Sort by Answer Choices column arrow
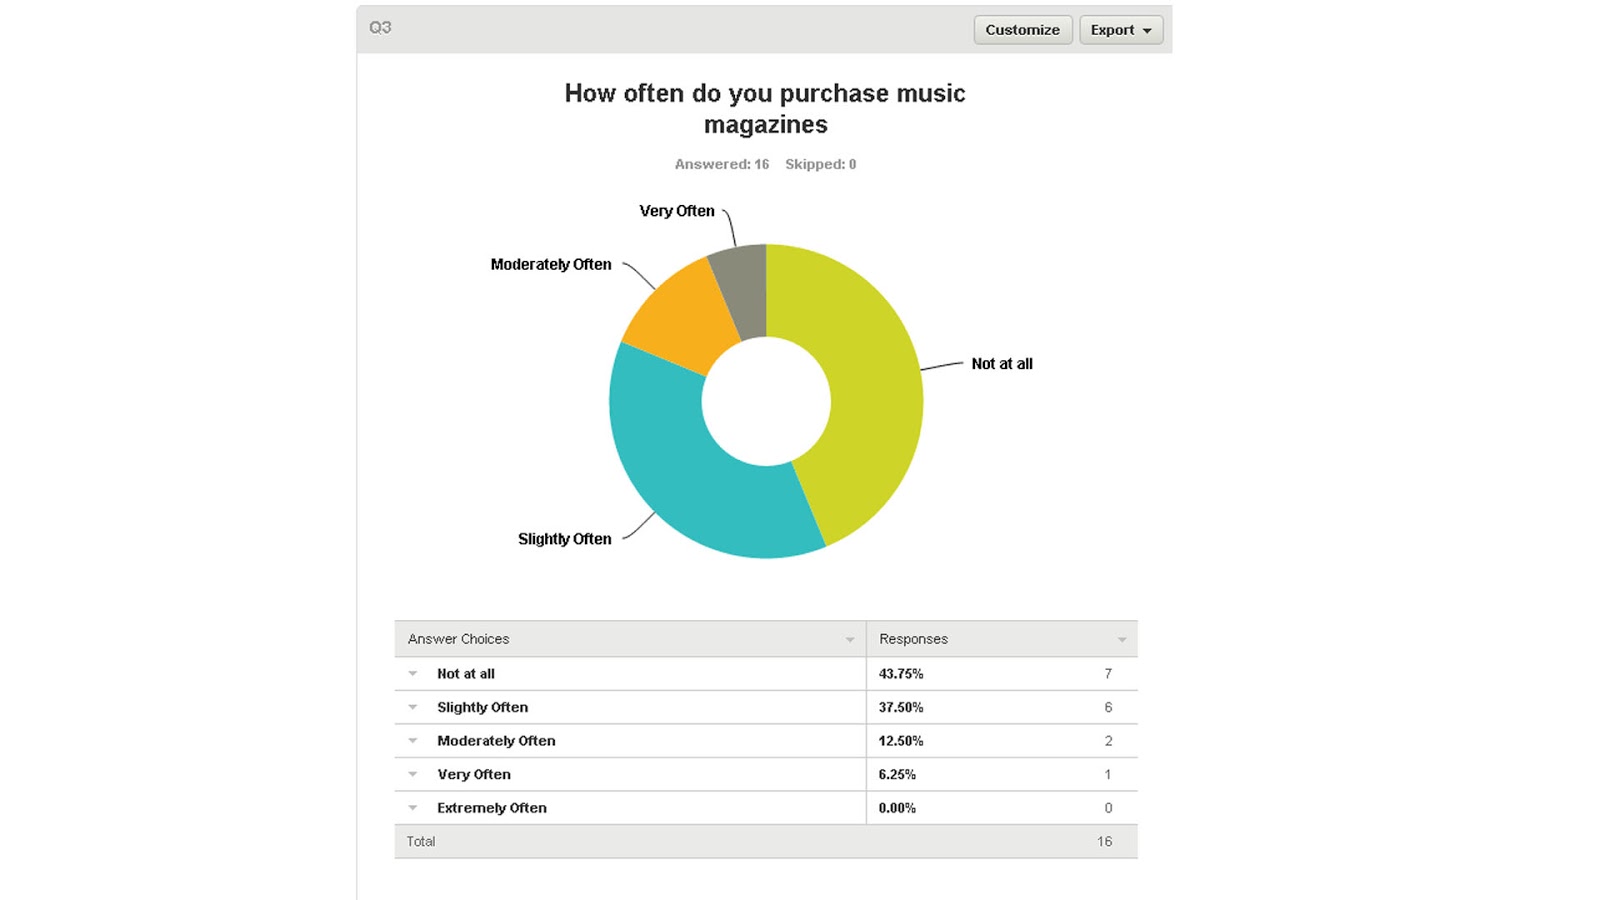The height and width of the screenshot is (900, 1600). [850, 640]
